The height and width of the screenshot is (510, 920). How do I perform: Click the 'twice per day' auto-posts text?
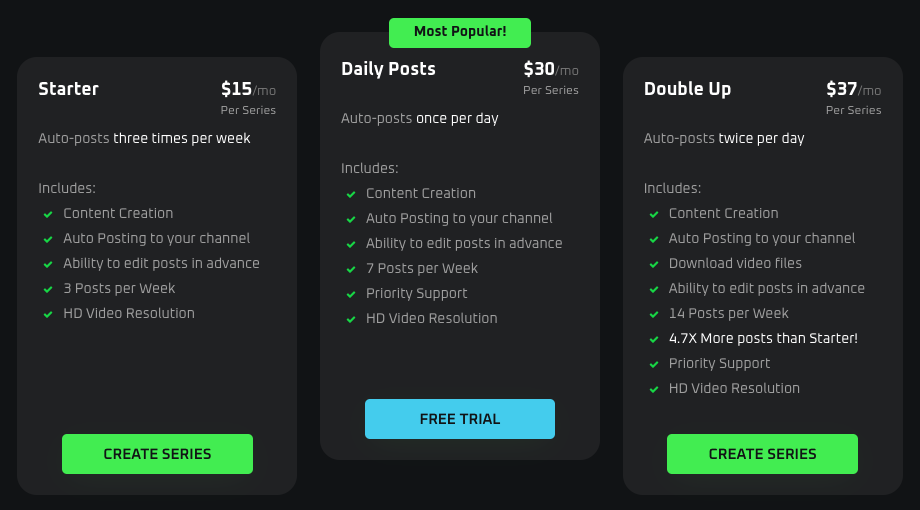pyautogui.click(x=761, y=138)
